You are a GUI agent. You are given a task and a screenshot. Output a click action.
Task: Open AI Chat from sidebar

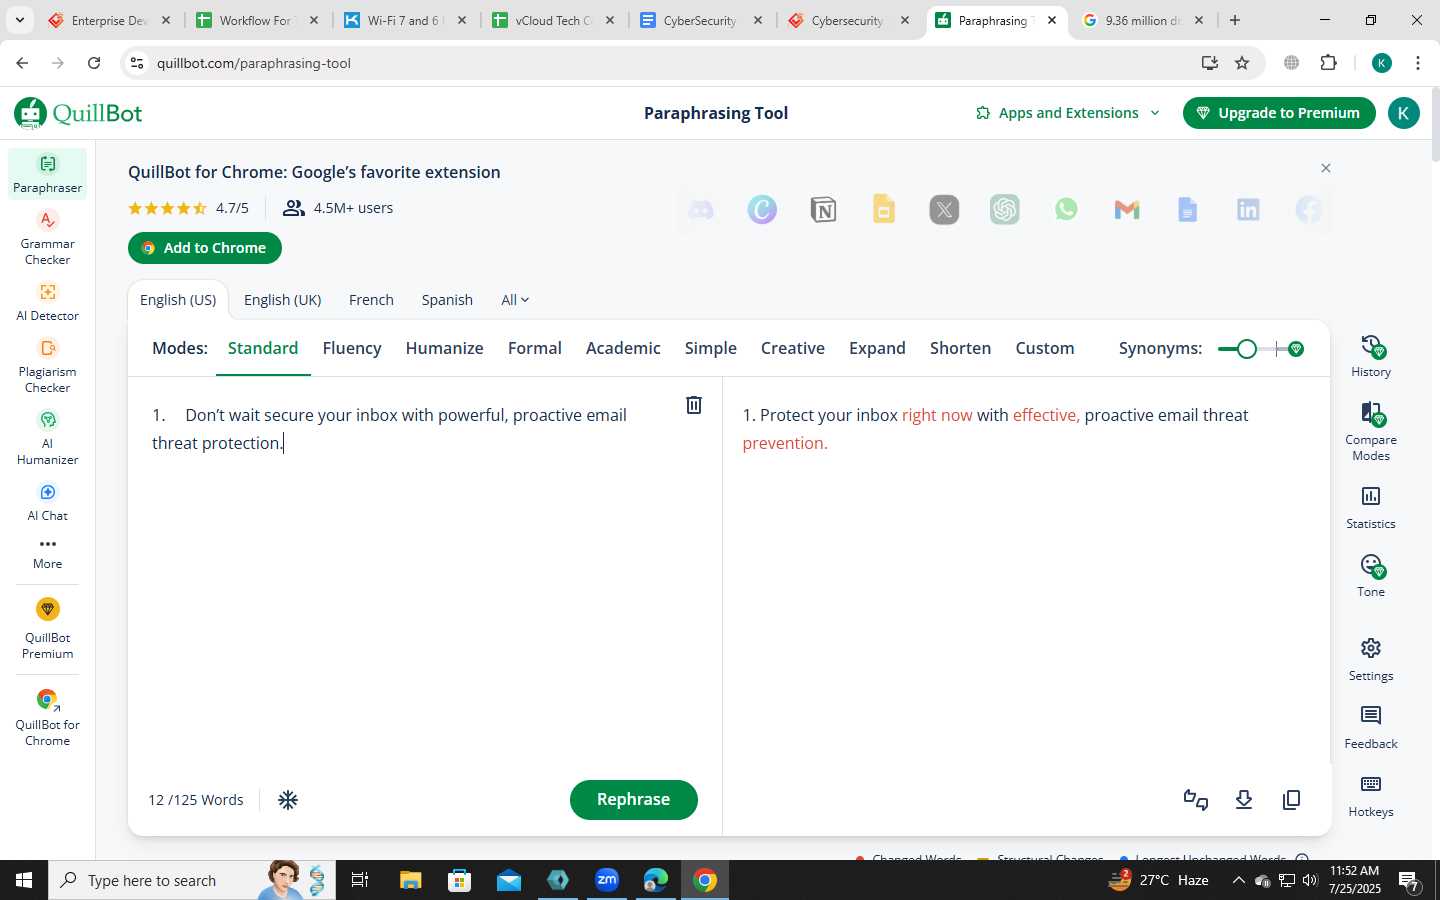47,502
